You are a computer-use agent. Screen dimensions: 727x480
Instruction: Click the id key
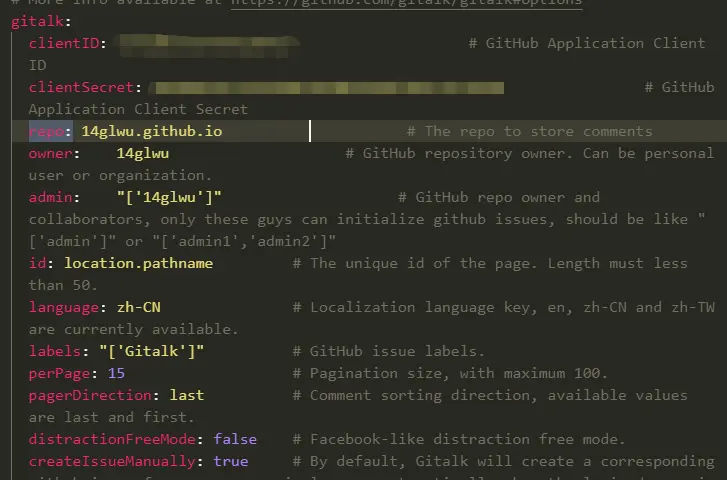[x=37, y=263]
